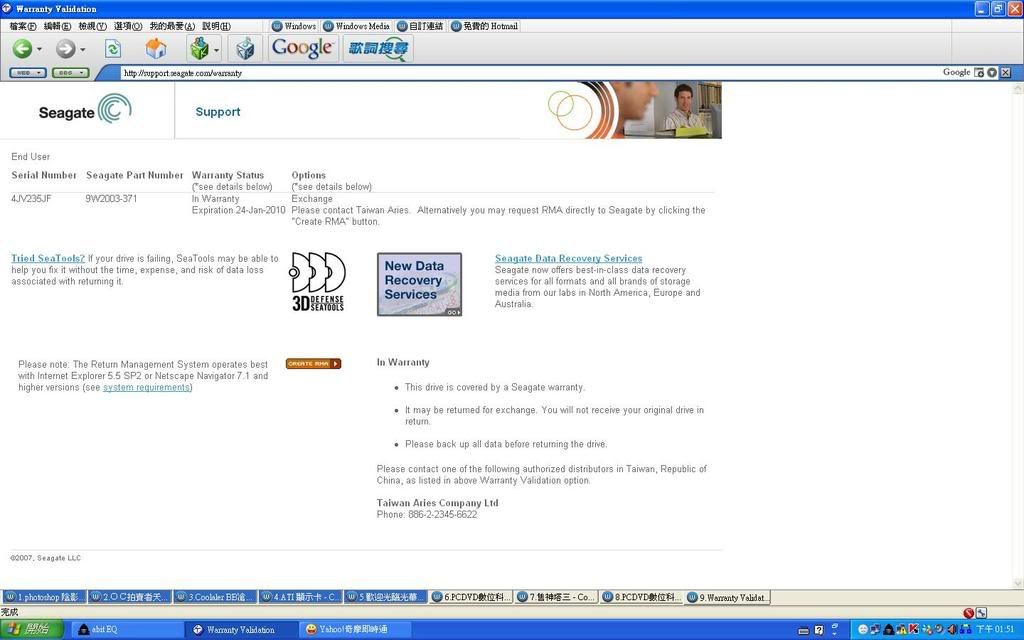Open the green dropdown left of the address bar

pos(71,72)
